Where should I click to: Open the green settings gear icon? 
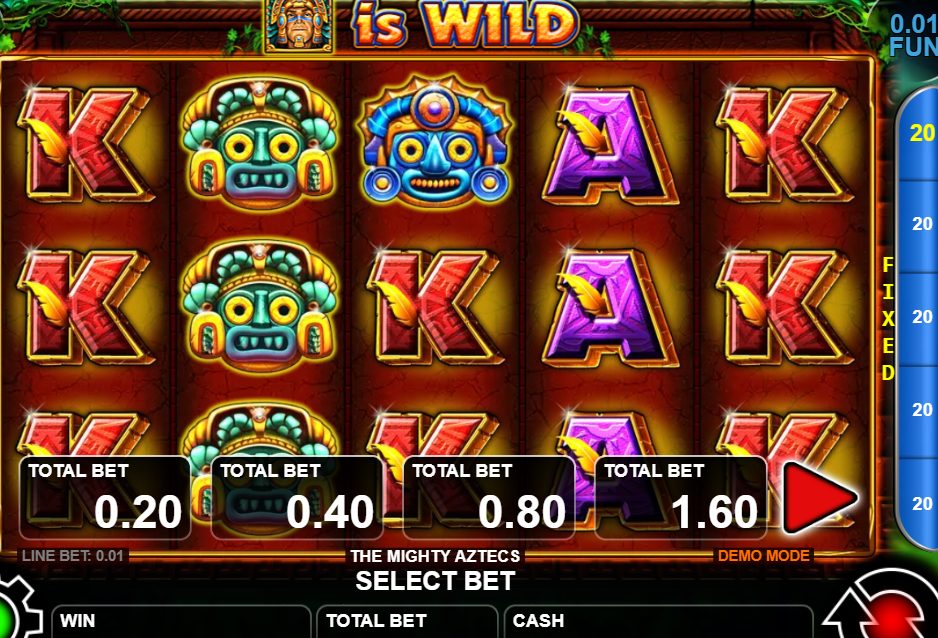tap(15, 610)
